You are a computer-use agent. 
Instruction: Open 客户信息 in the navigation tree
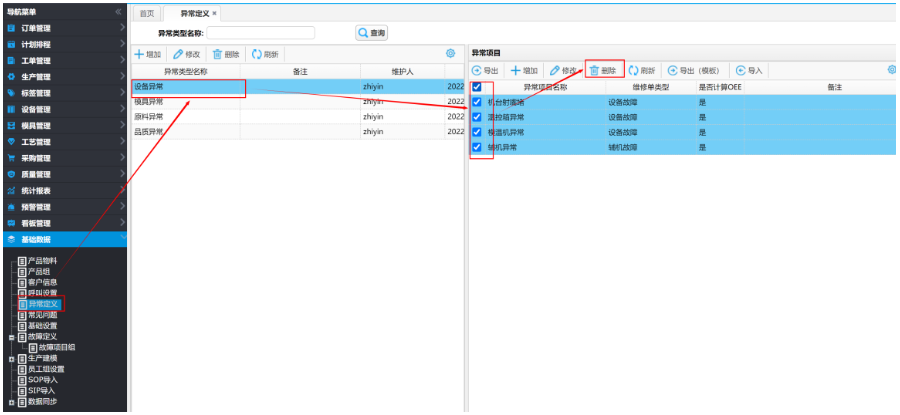41,282
